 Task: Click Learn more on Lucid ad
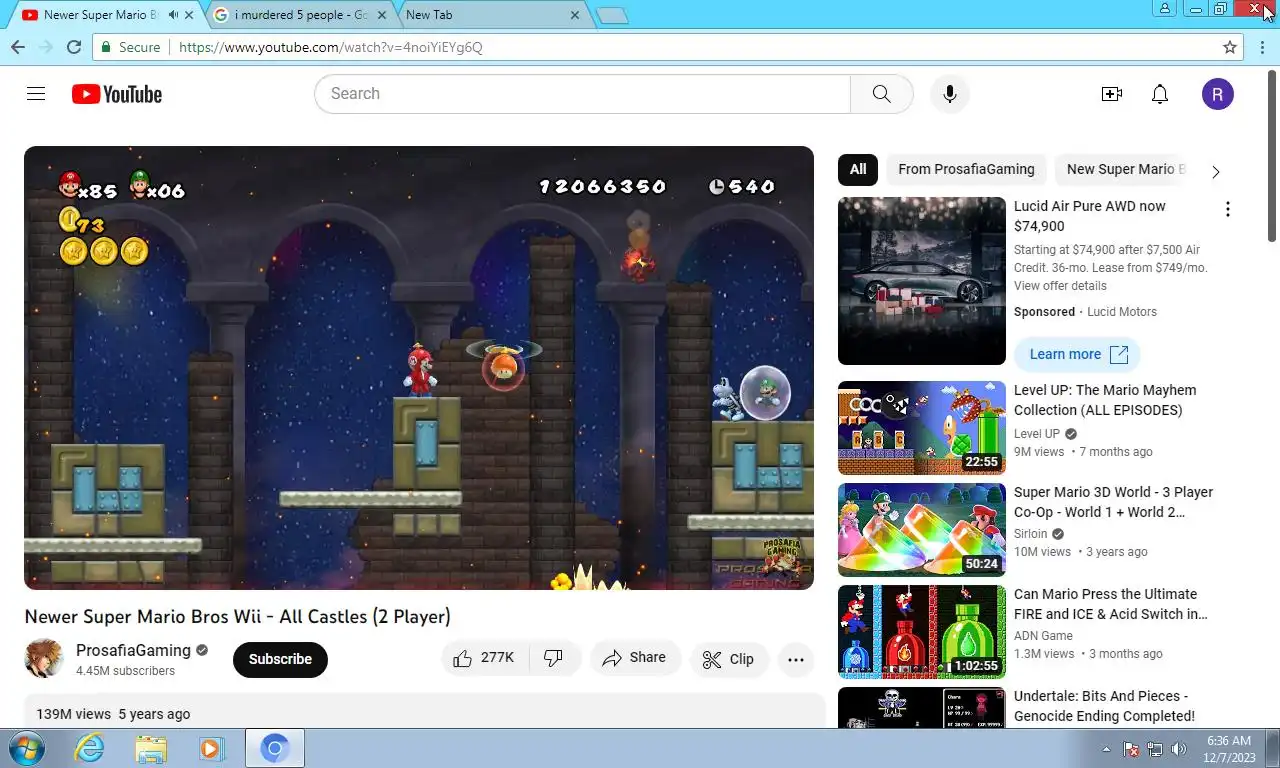(1077, 354)
